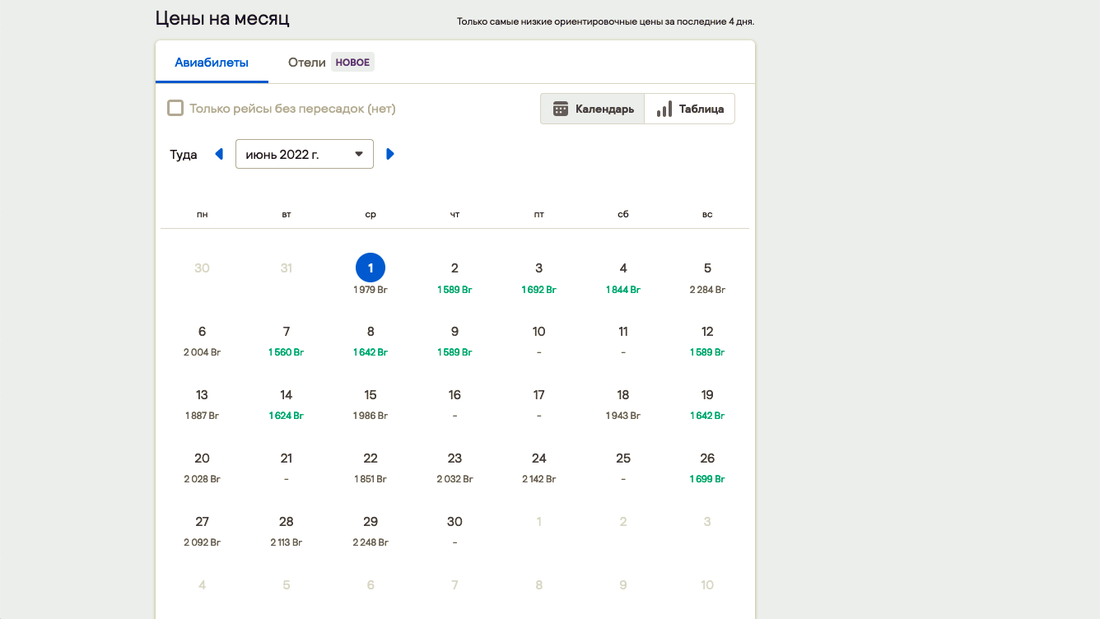The image size is (1100, 619).
Task: Click June 29 priced 2 248 Br
Action: pyautogui.click(x=370, y=530)
